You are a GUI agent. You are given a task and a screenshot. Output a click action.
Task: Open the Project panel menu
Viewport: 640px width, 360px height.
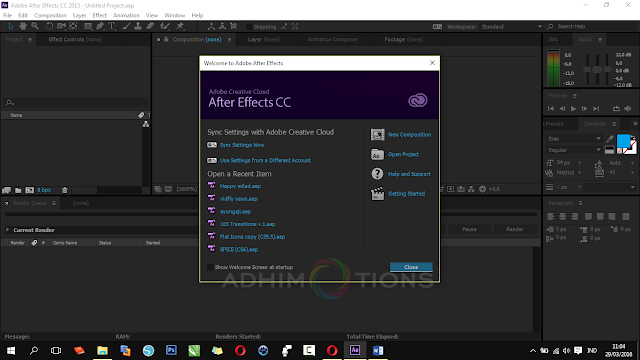tap(30, 40)
